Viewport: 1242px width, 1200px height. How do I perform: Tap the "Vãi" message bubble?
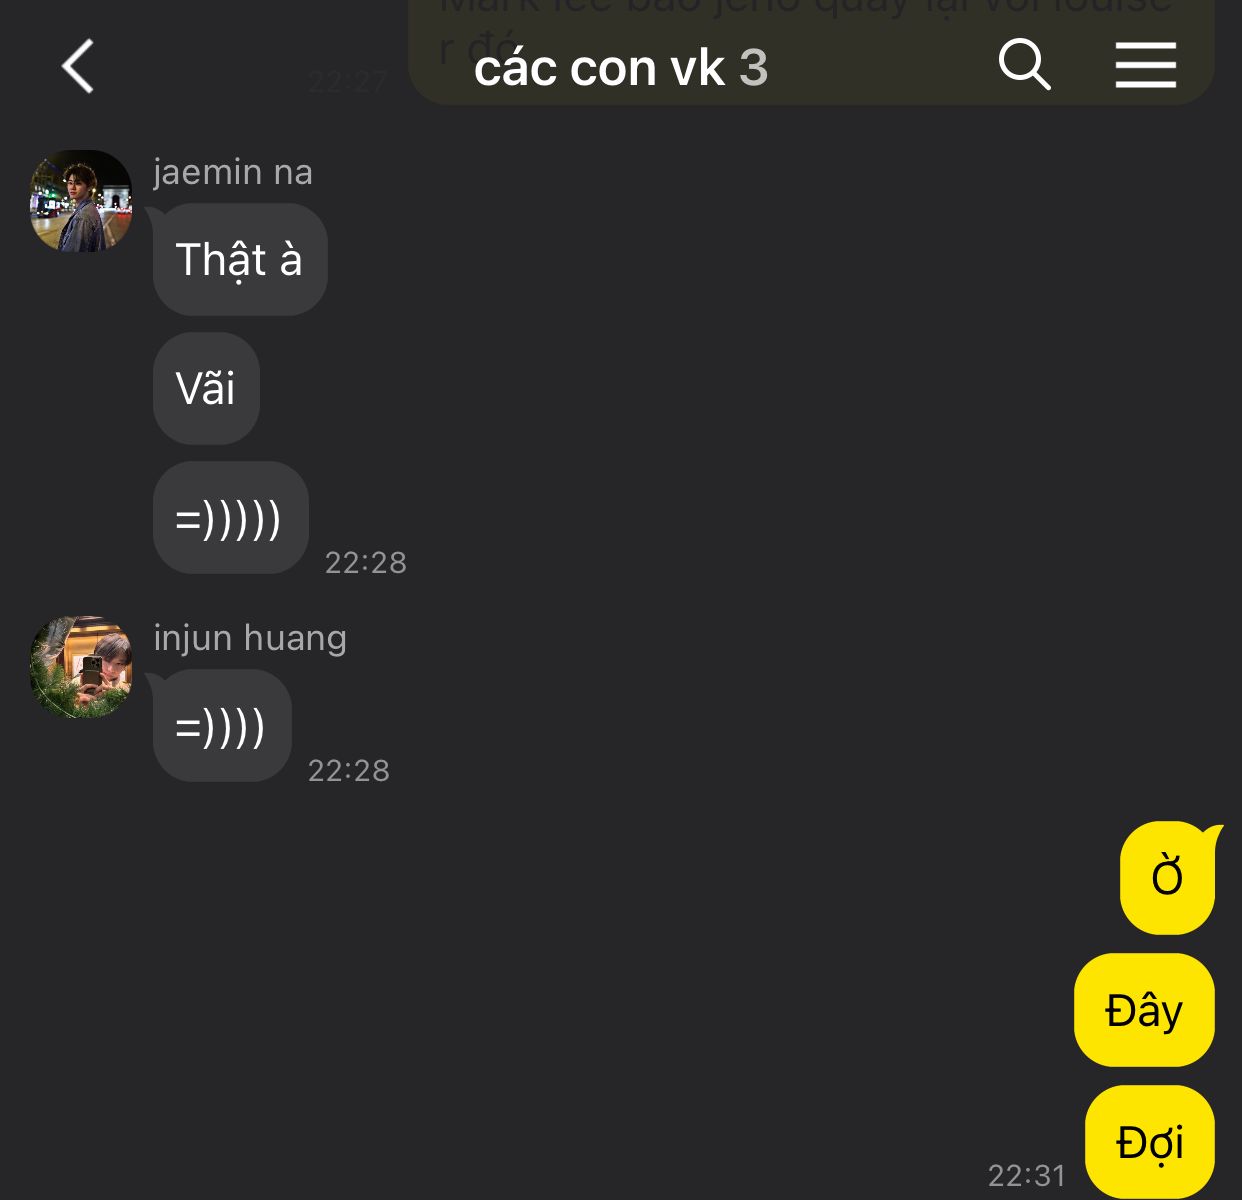[x=206, y=389]
